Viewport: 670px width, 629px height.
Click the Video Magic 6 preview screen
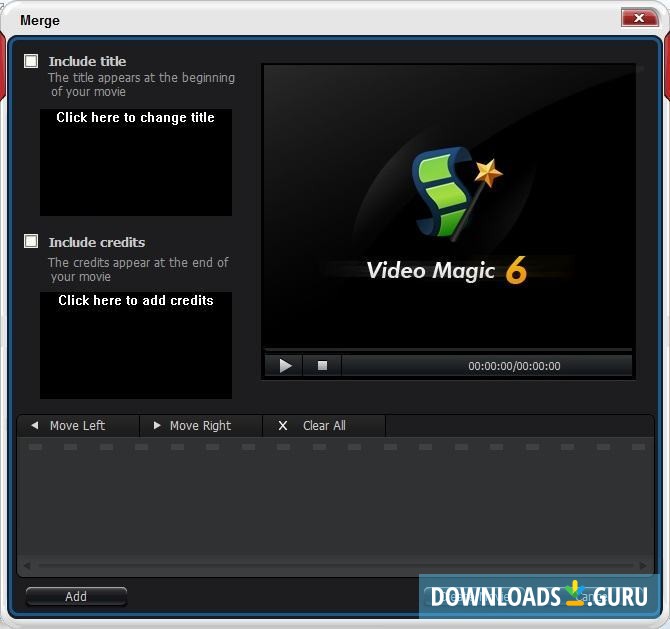pos(448,206)
